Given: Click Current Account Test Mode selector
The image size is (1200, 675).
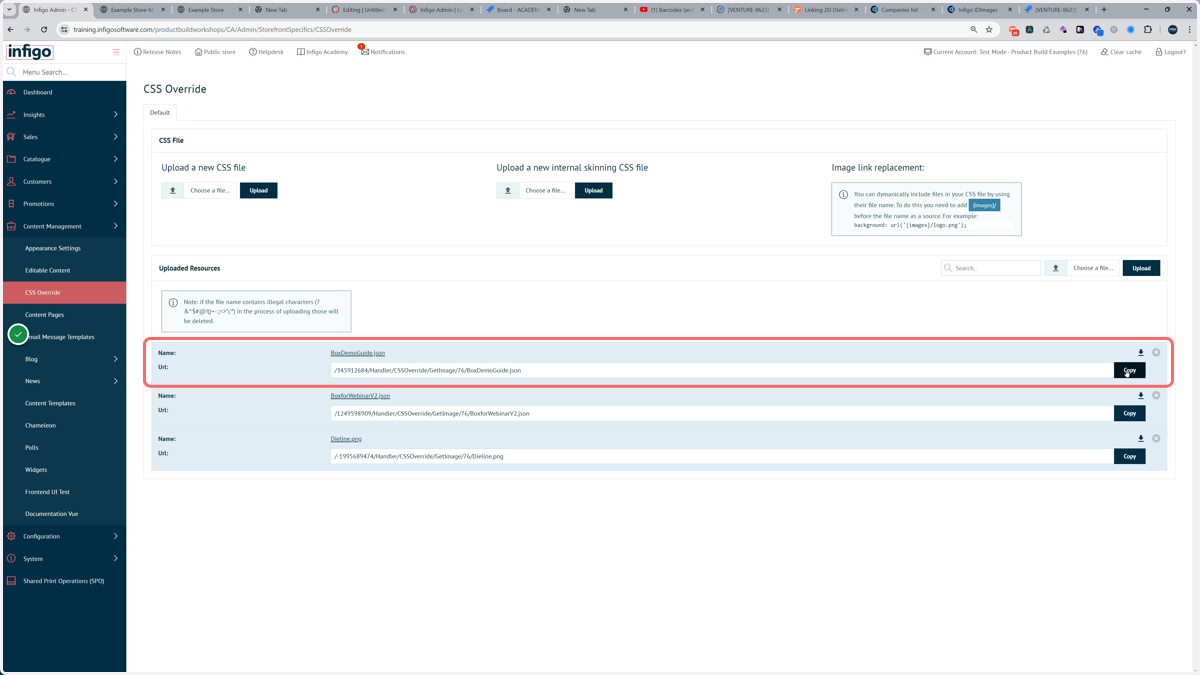Looking at the screenshot, I should 1005,52.
